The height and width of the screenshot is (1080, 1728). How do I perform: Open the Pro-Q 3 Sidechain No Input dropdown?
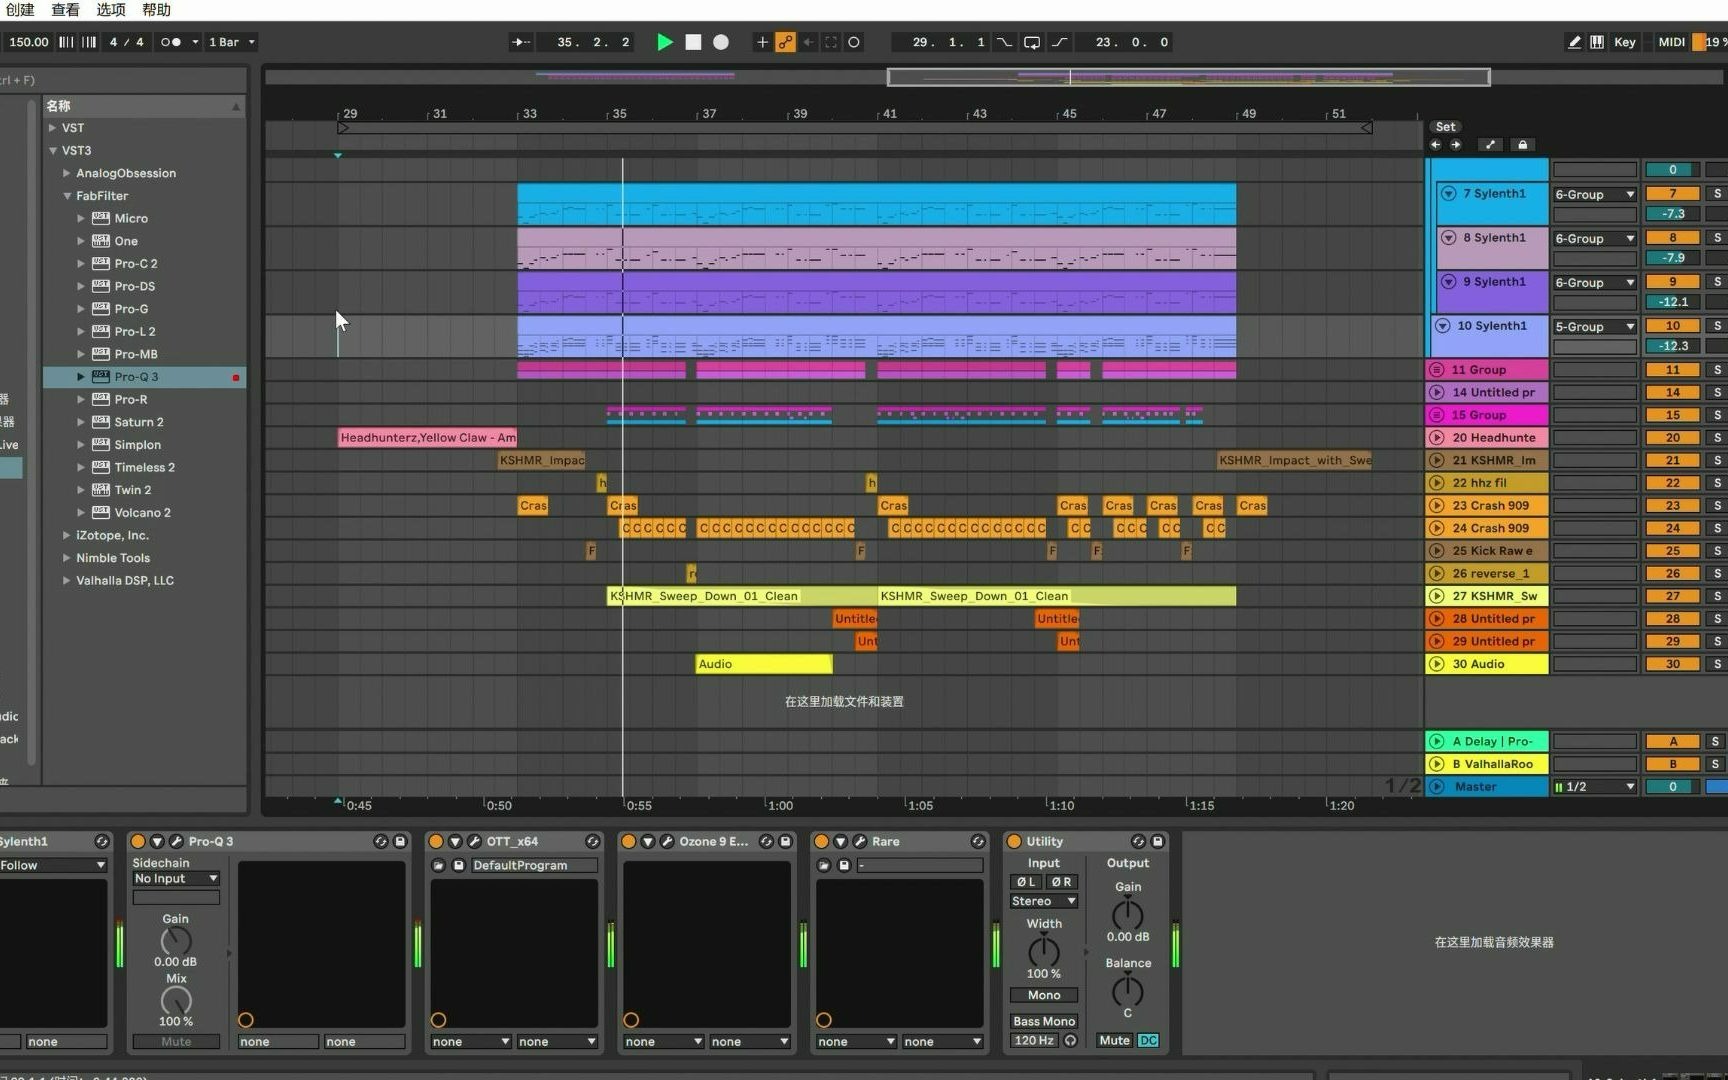coord(176,878)
